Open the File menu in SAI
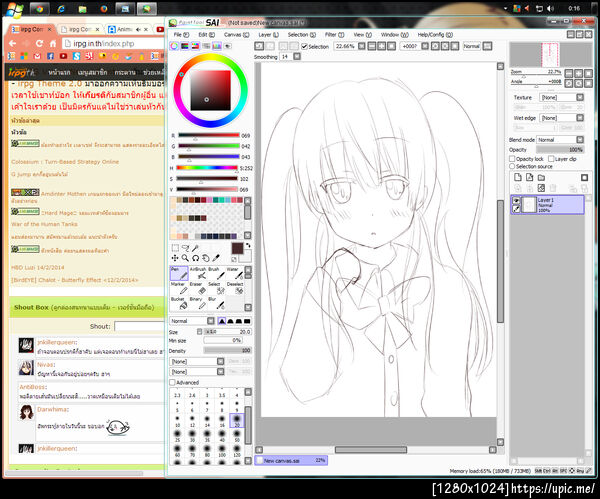600x499 pixels. pyautogui.click(x=181, y=34)
